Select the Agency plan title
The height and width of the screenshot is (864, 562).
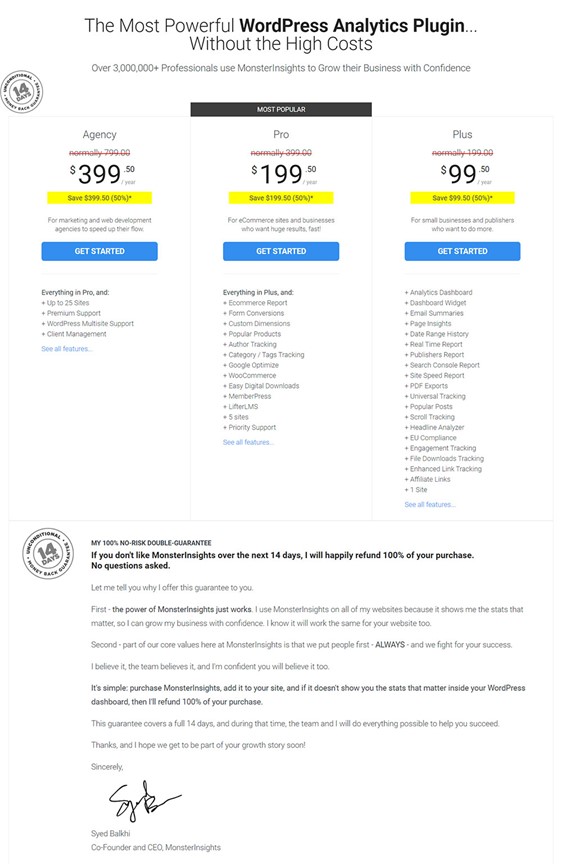pyautogui.click(x=100, y=134)
